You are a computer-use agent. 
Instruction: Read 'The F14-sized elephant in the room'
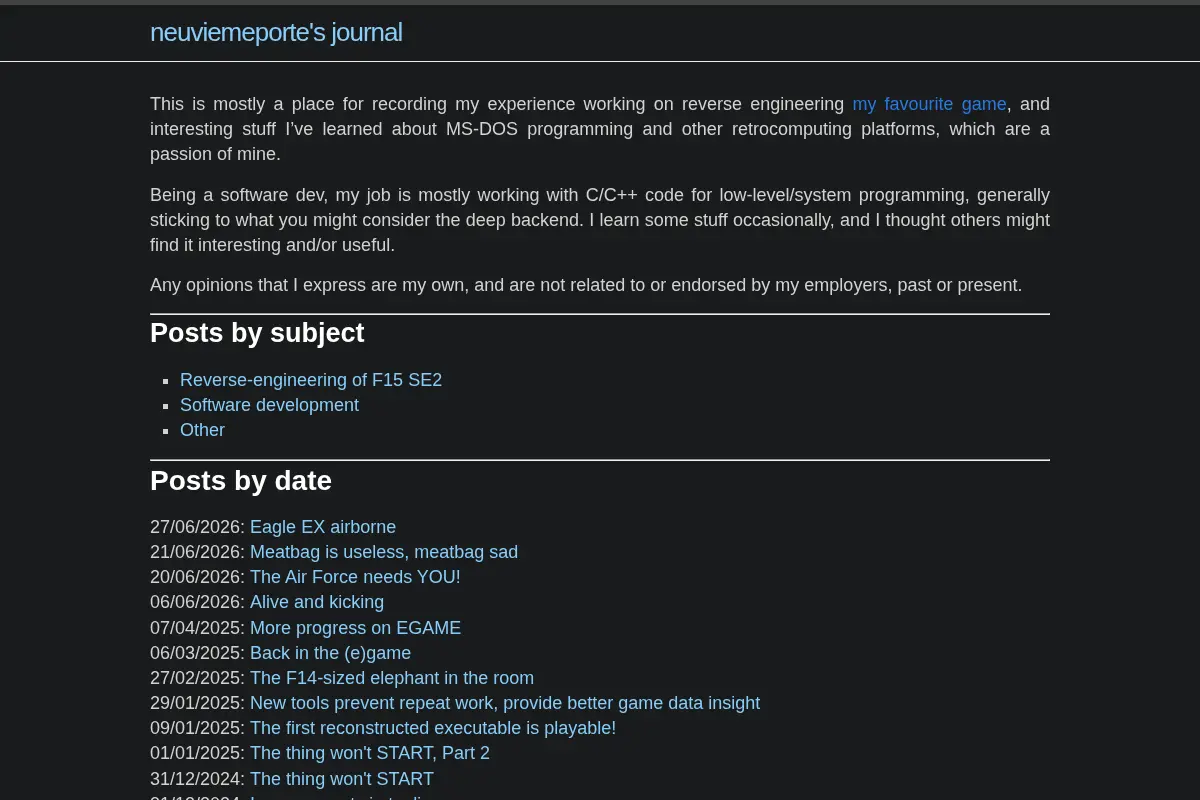coord(392,678)
